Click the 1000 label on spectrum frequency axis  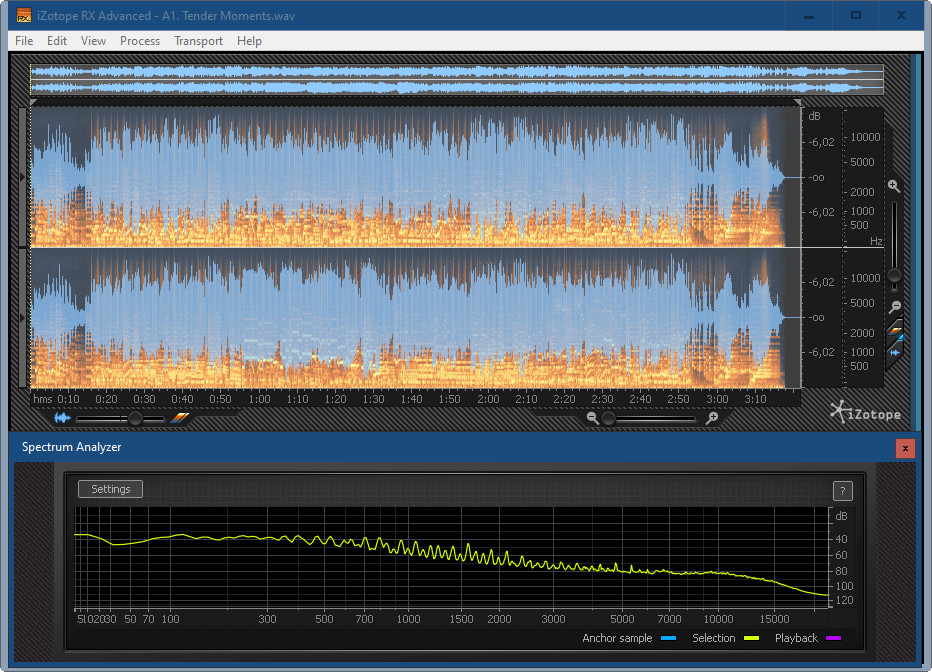(408, 619)
